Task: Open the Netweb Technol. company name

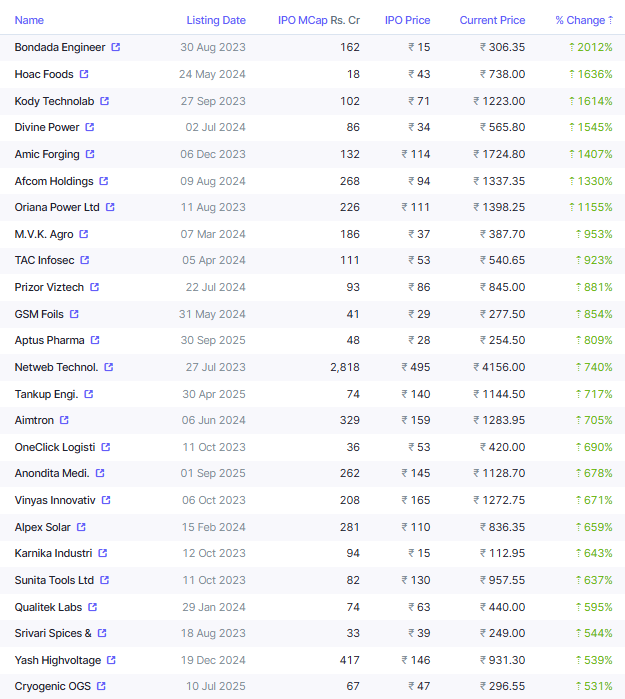Action: [x=56, y=367]
